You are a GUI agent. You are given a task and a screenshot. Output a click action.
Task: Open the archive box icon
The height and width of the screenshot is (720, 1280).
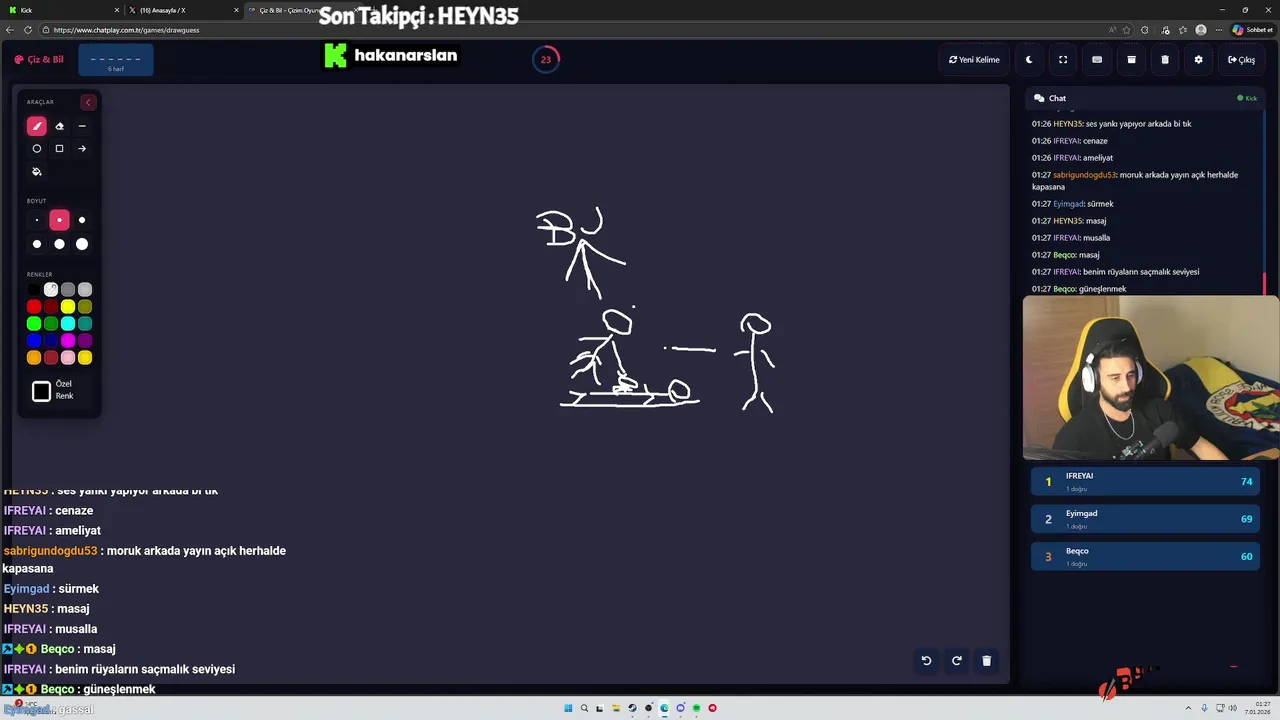(1131, 60)
